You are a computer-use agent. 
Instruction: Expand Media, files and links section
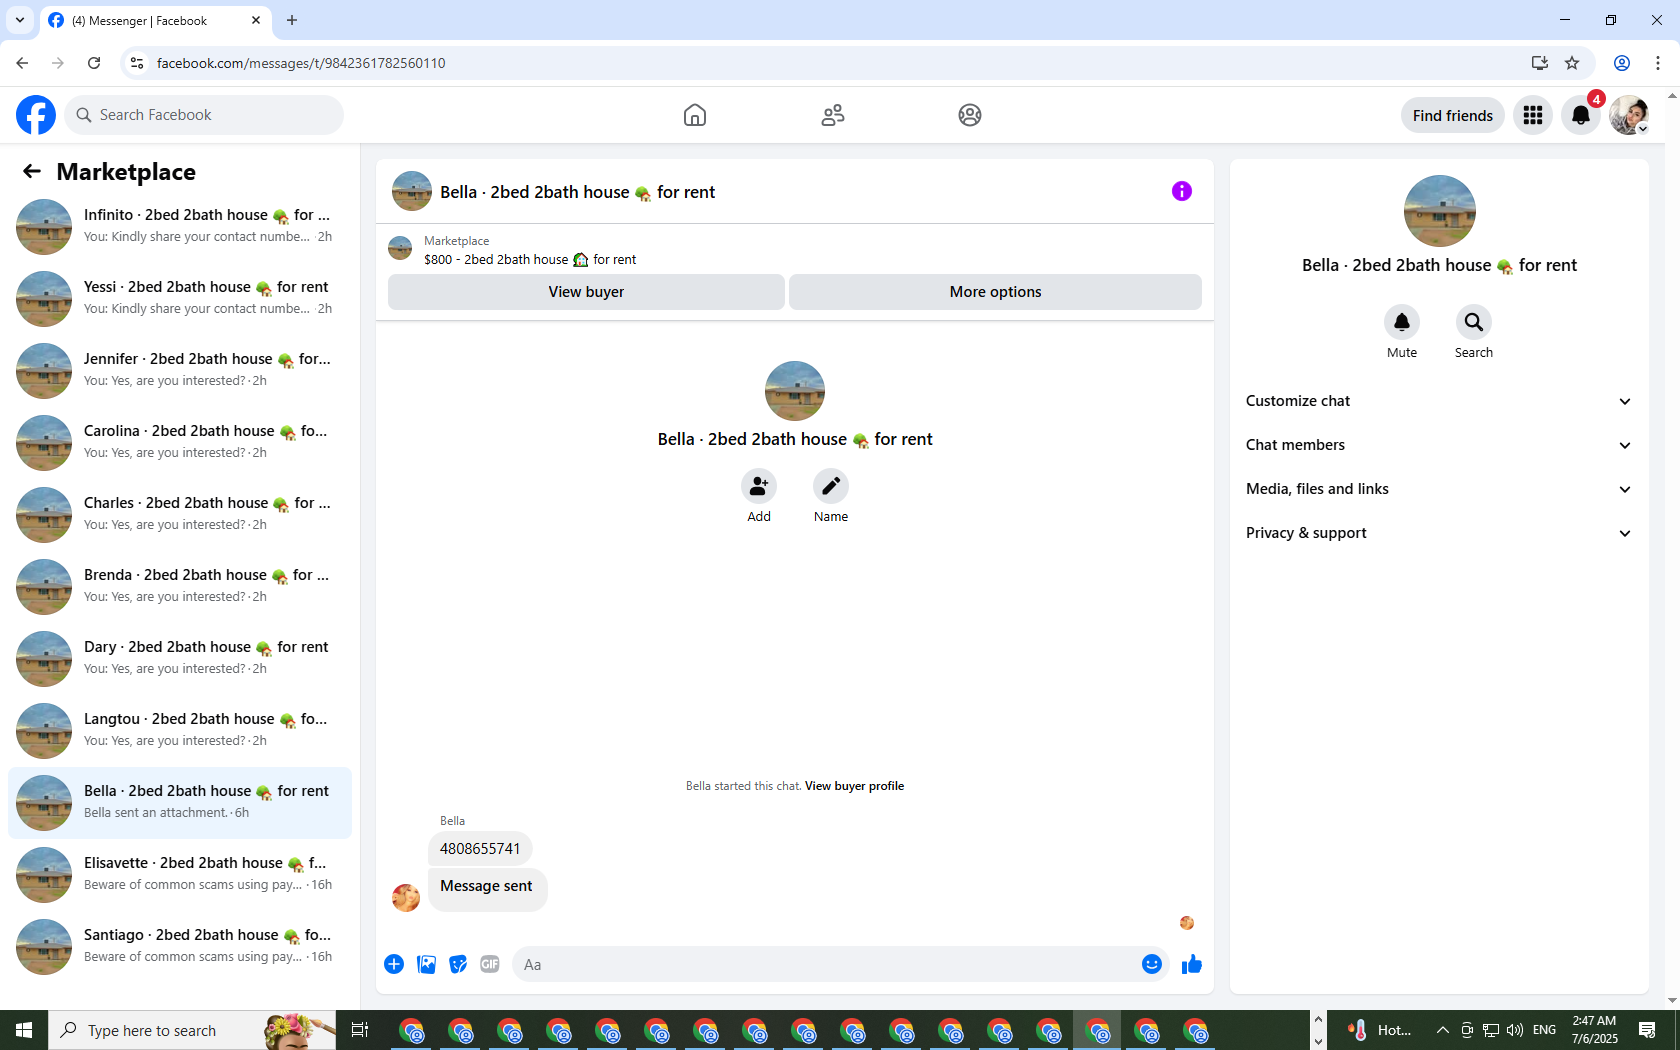point(1439,489)
